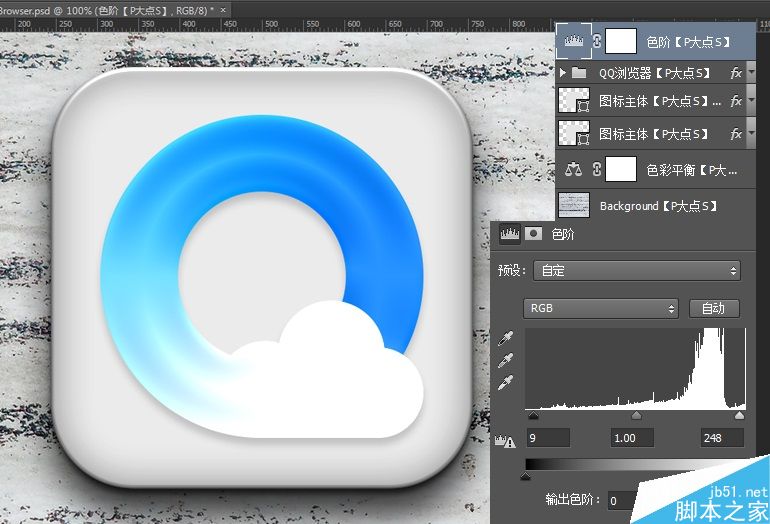This screenshot has width=770, height=524.
Task: Click the midtone input field showing 1.00
Action: tap(632, 438)
